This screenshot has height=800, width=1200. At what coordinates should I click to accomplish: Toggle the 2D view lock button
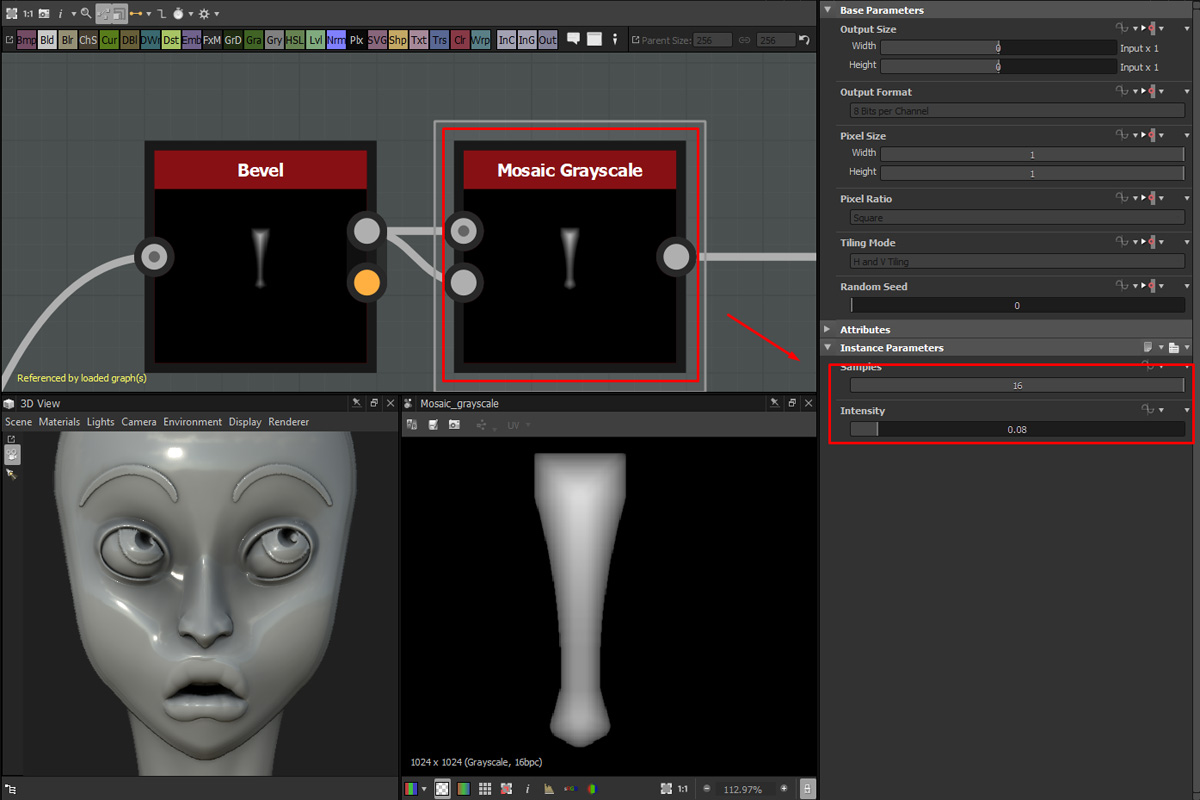coord(807,789)
